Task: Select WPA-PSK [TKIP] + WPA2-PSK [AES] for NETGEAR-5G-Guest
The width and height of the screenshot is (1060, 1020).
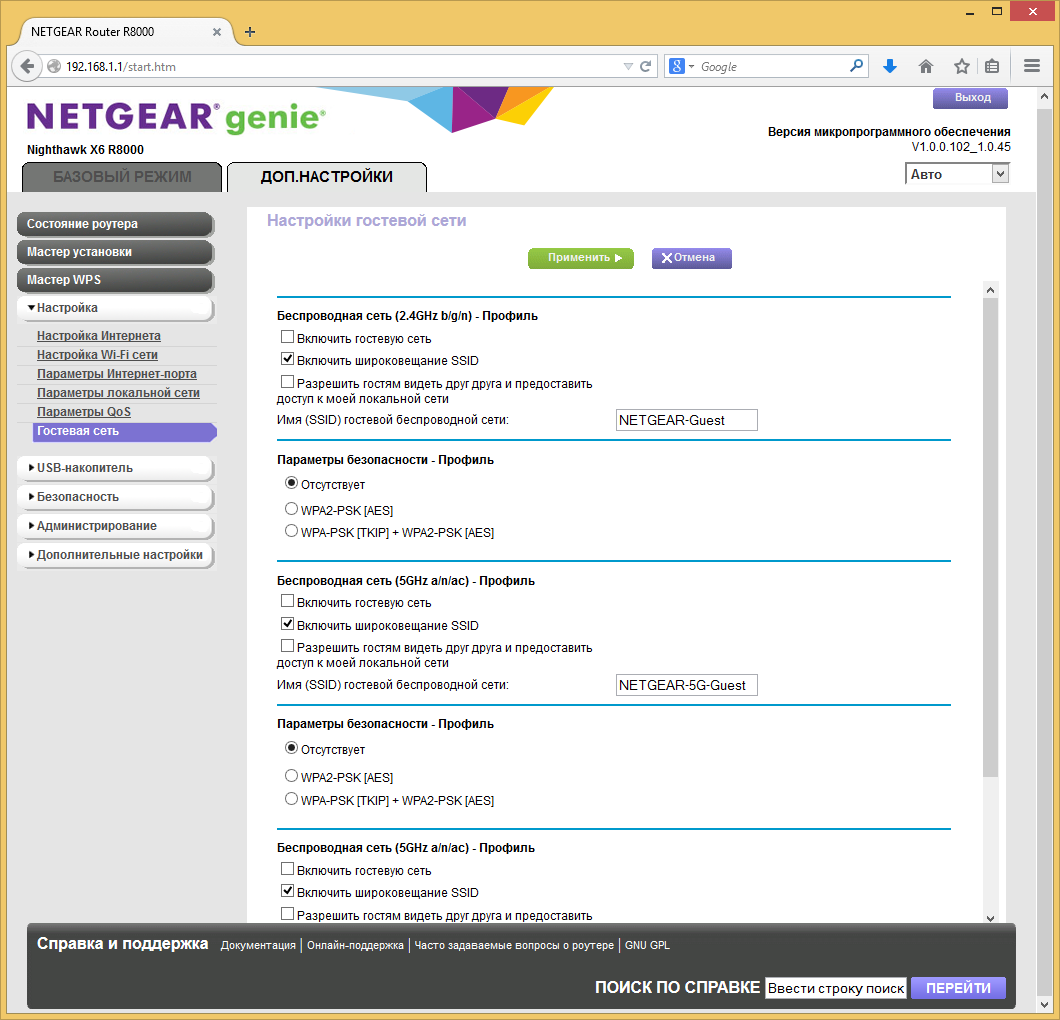Action: (x=291, y=798)
